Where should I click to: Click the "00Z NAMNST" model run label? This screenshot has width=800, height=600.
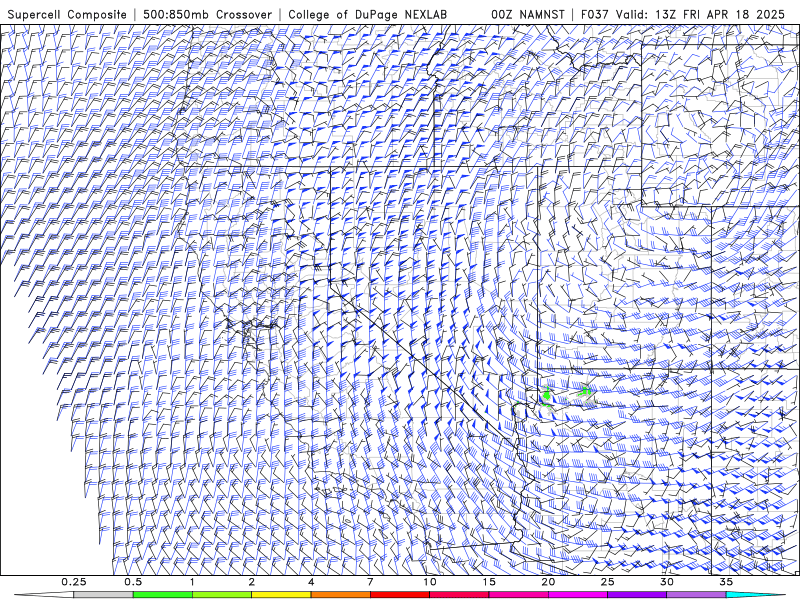(x=528, y=15)
